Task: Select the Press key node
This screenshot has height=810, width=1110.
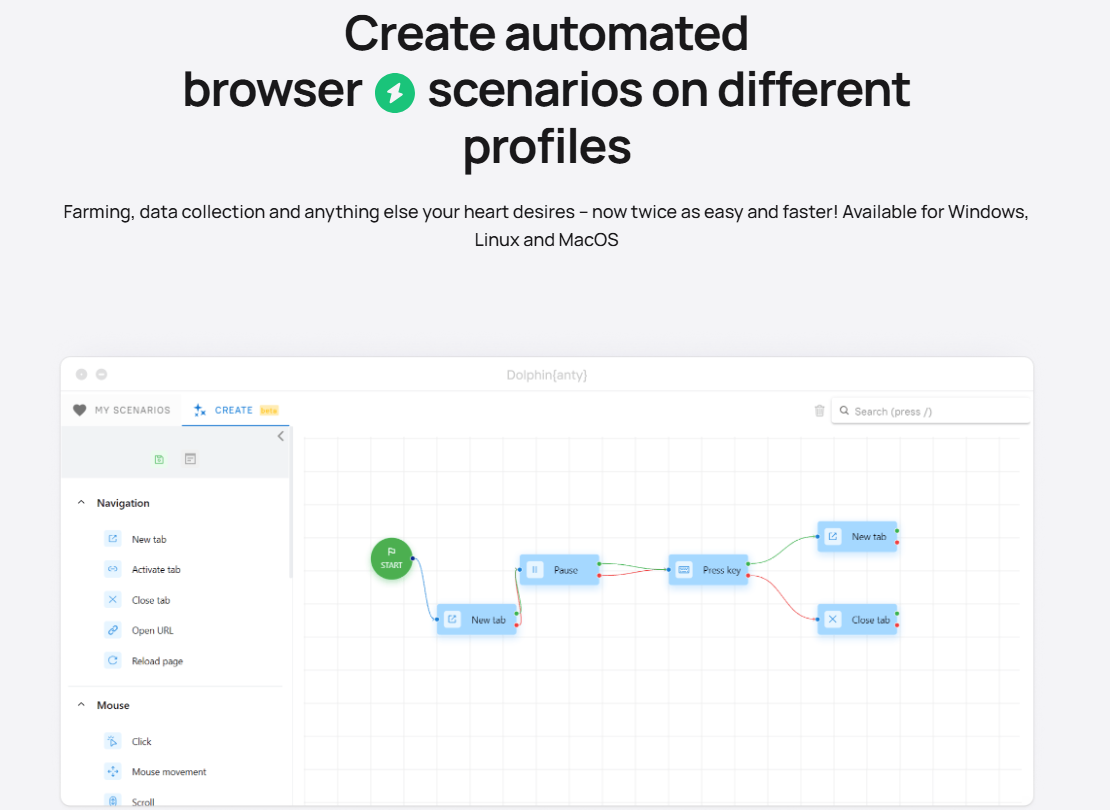Action: (x=709, y=570)
